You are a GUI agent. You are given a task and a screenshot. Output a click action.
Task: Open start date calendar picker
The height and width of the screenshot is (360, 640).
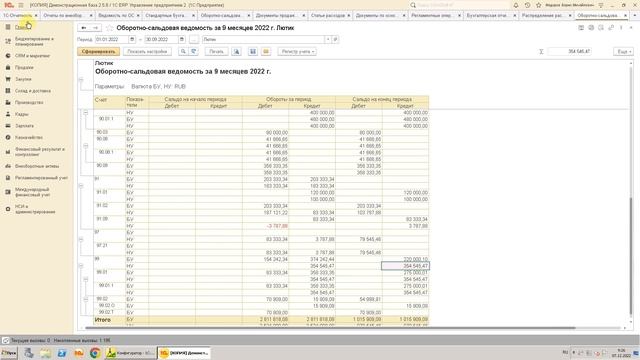132,40
